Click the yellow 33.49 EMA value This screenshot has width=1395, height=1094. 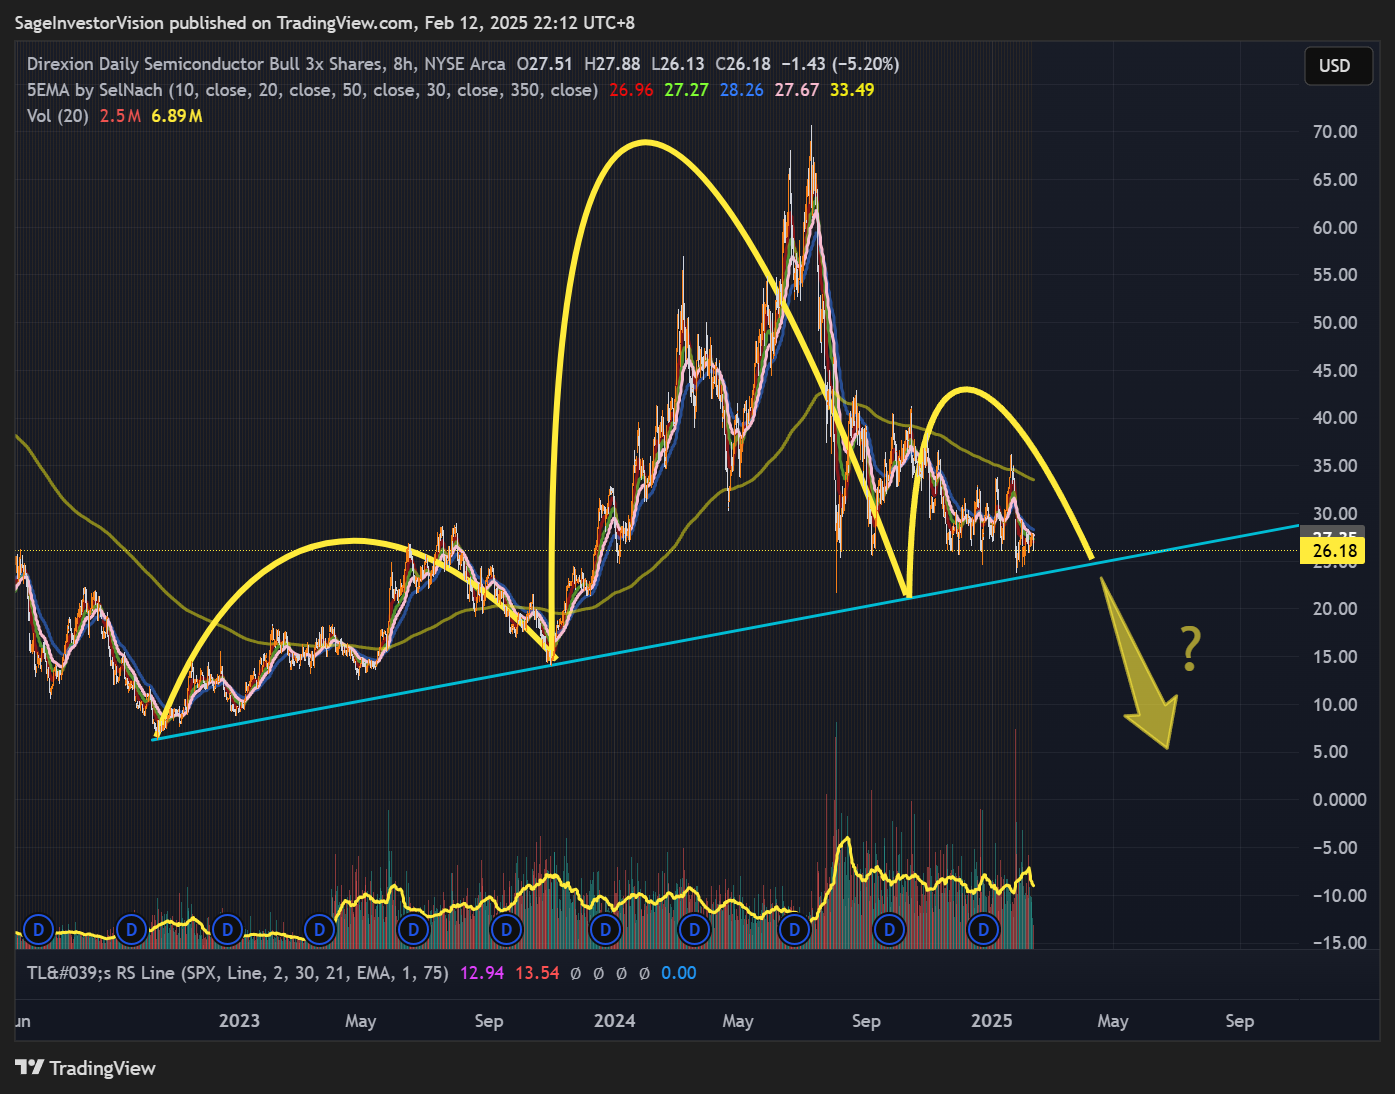click(x=852, y=90)
